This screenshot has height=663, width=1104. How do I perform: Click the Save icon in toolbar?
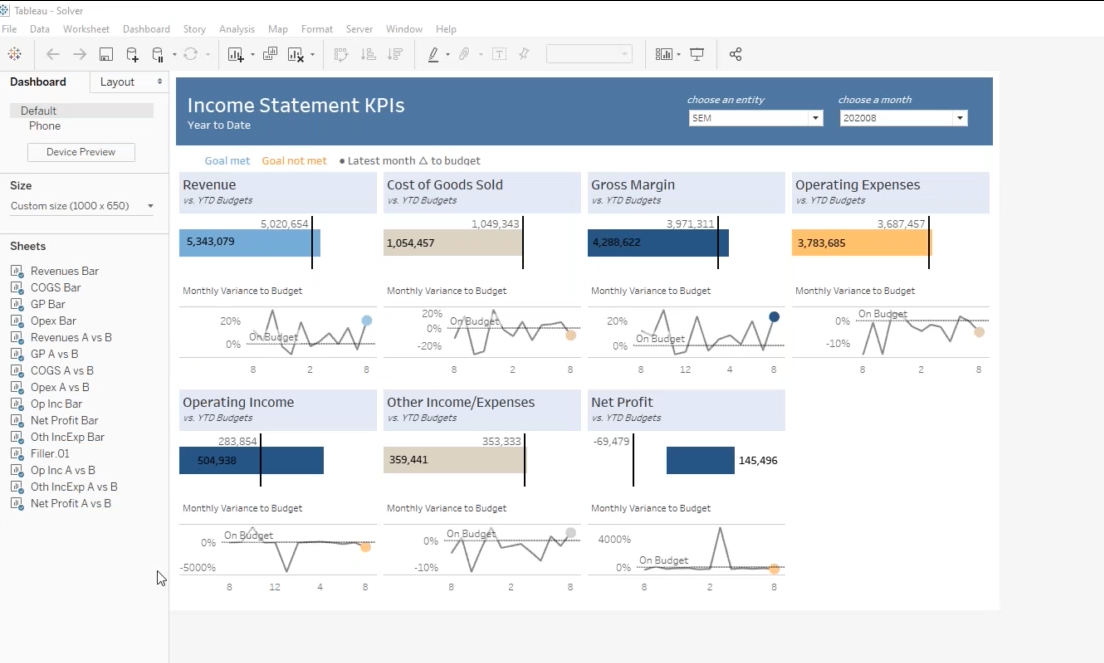click(x=106, y=54)
